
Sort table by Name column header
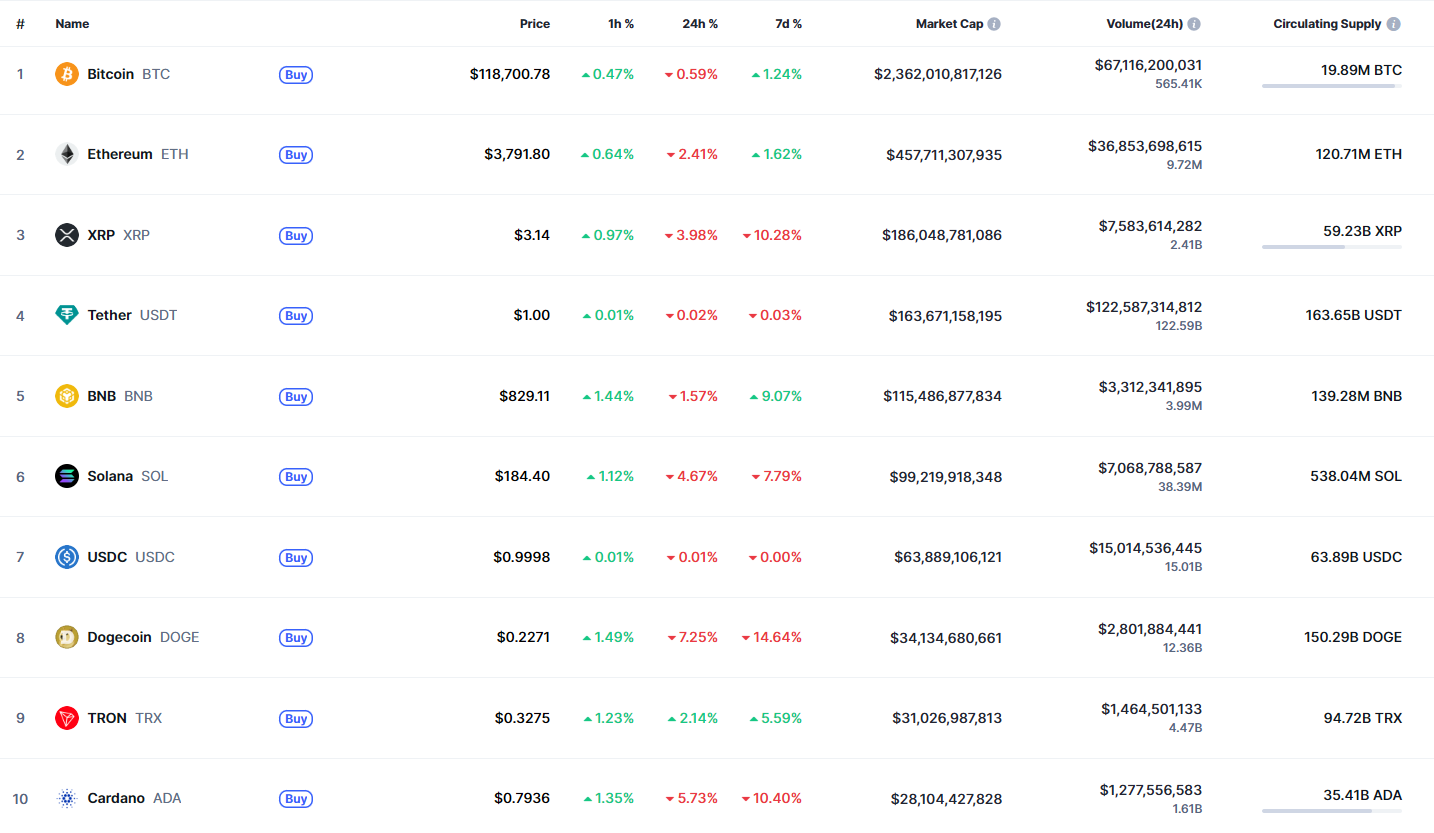click(72, 24)
